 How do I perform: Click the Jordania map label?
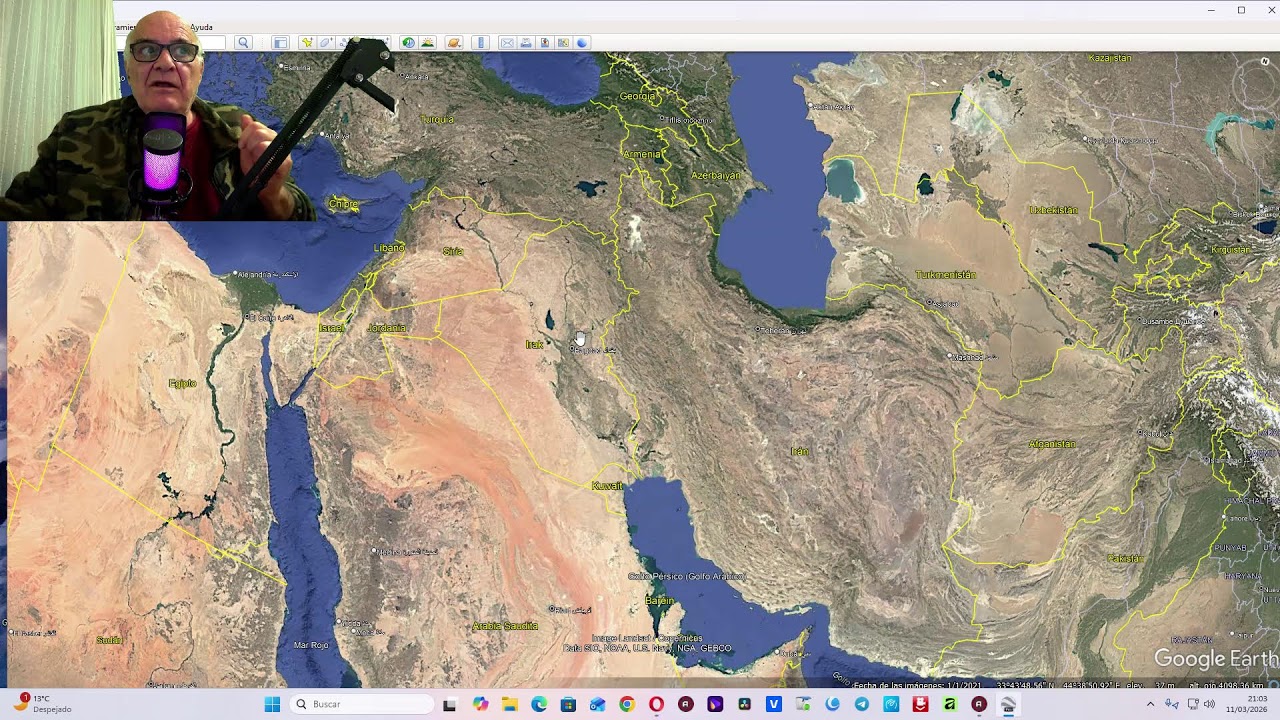387,328
